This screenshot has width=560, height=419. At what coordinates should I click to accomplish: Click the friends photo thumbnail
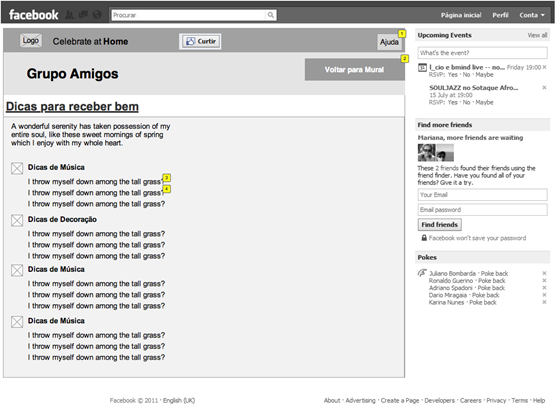point(436,153)
